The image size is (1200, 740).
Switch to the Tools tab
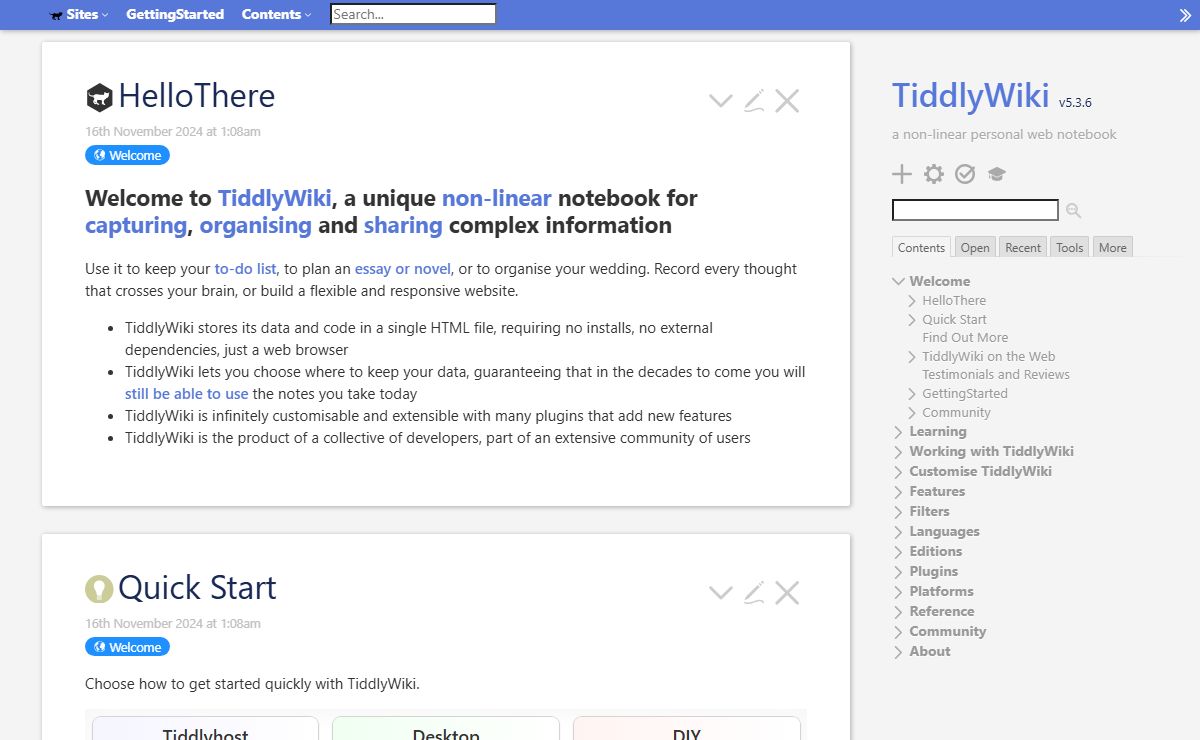pos(1069,247)
